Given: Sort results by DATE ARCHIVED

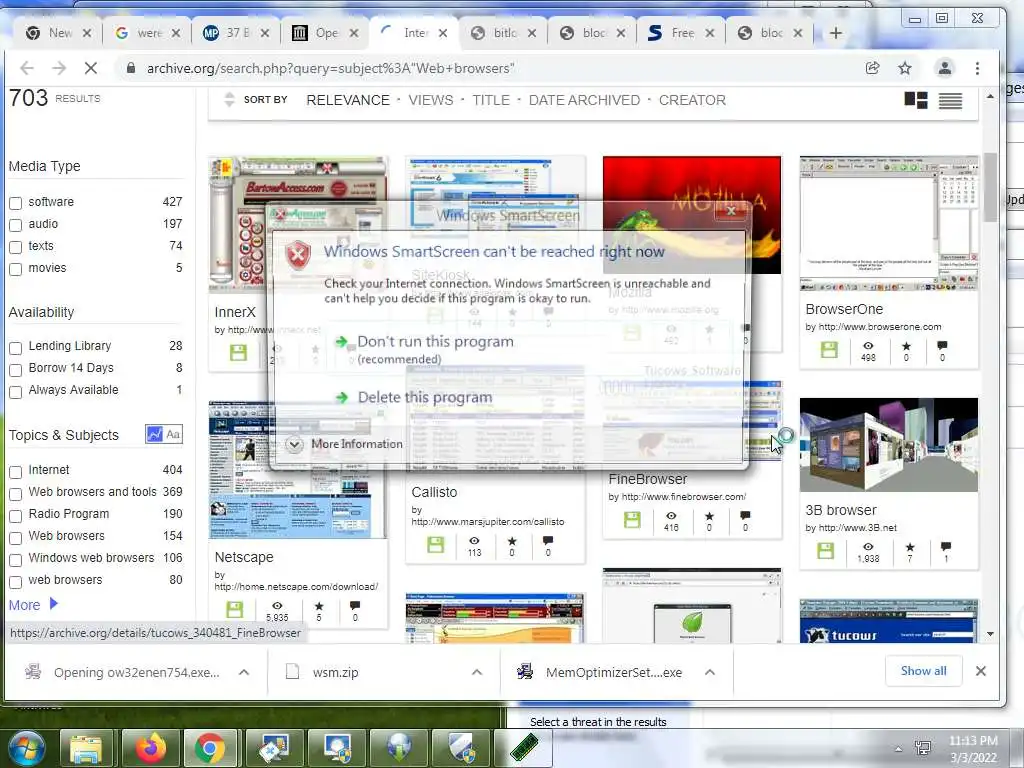Looking at the screenshot, I should click(584, 100).
